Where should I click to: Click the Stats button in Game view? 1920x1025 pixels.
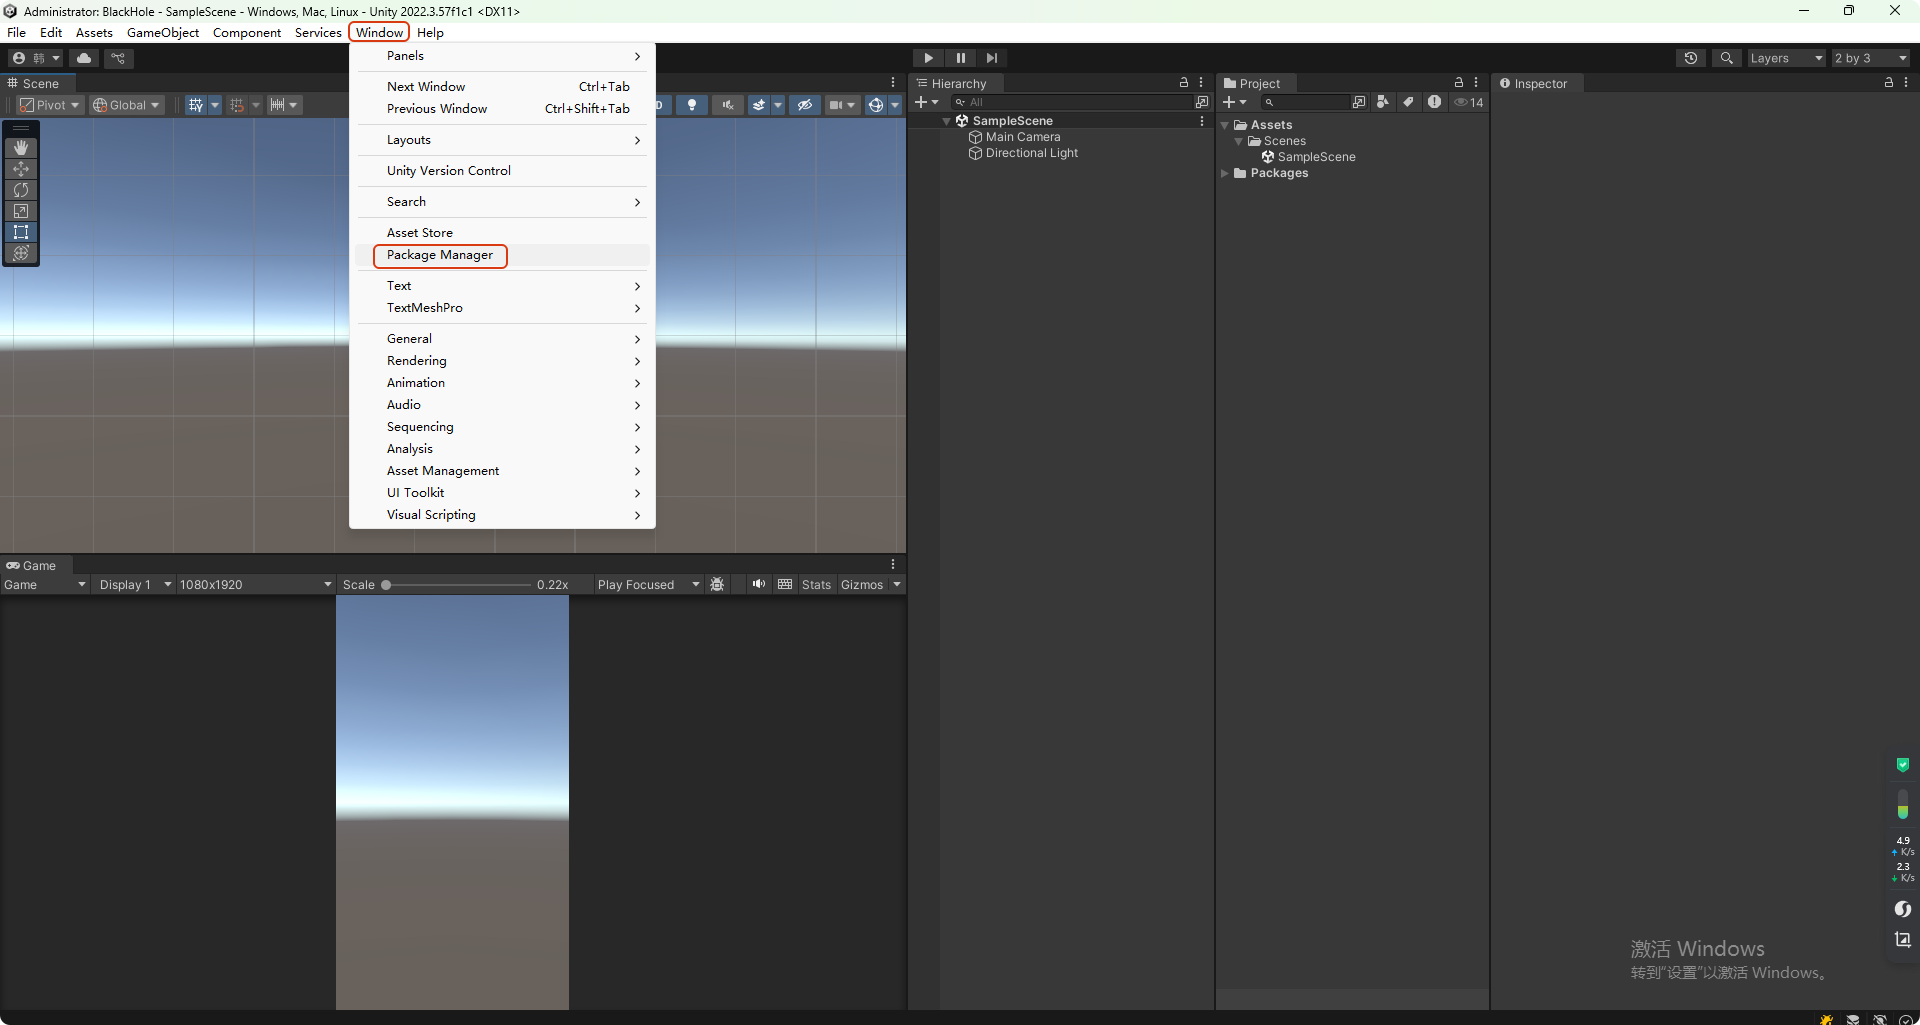817,584
